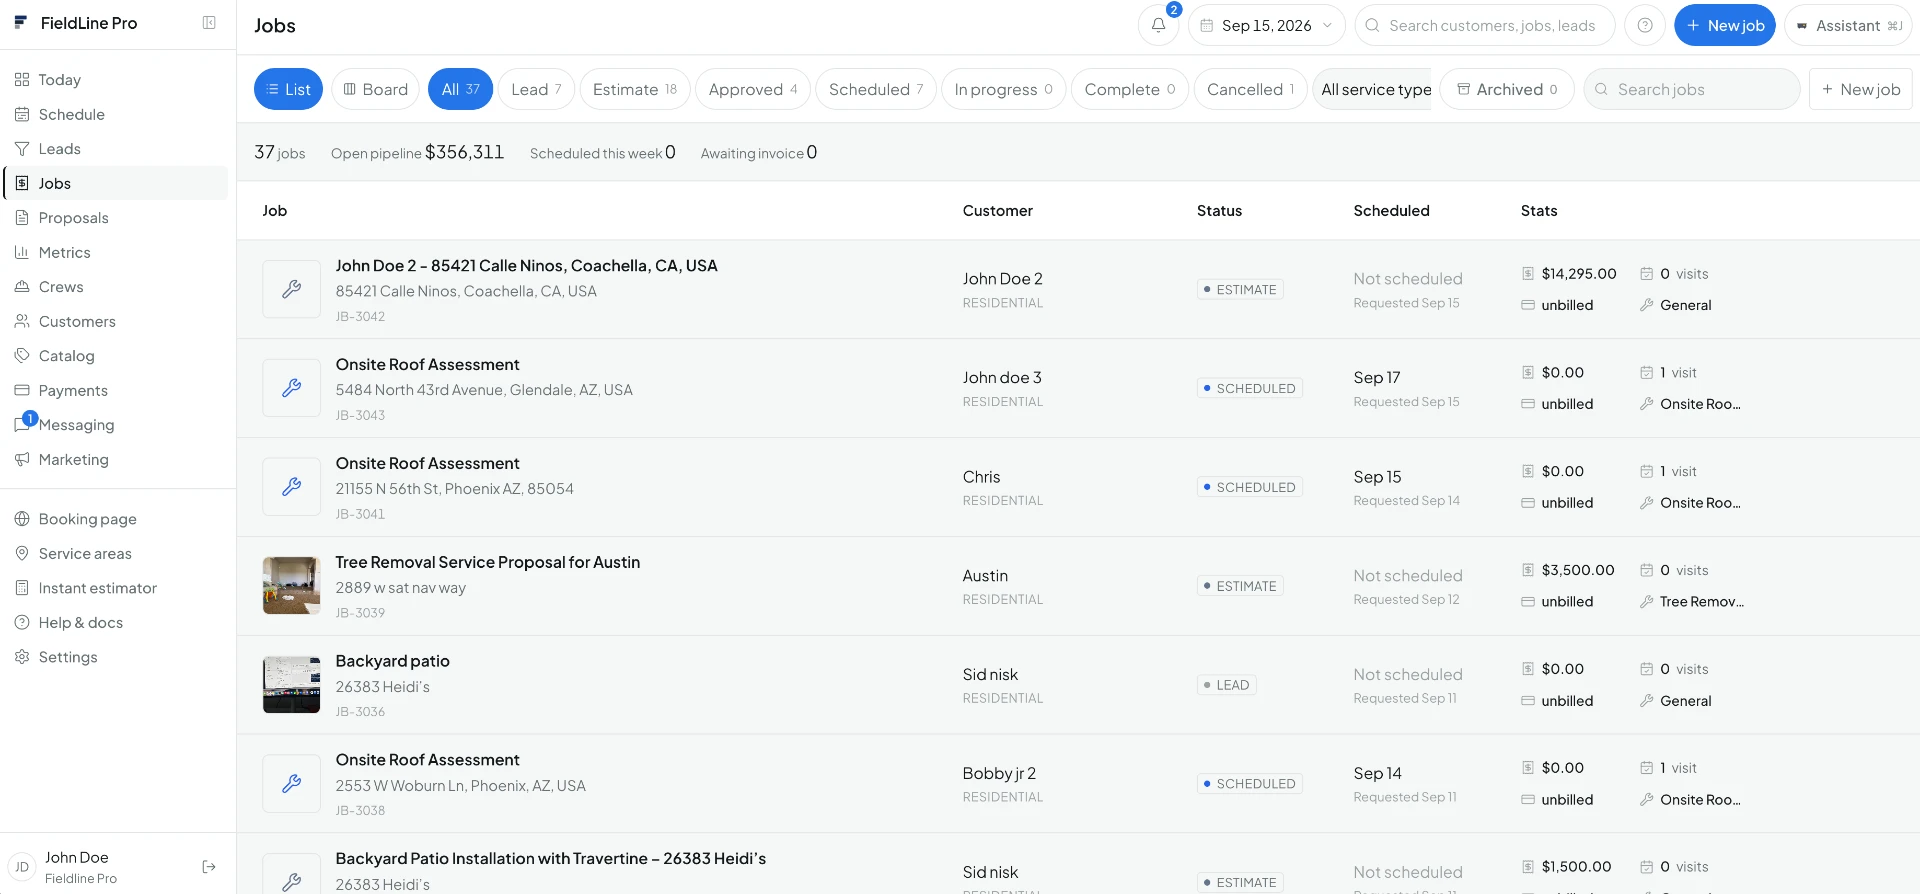Open the Tree Removal job photo thumbnail
Image resolution: width=1920 pixels, height=894 pixels.
click(x=291, y=585)
